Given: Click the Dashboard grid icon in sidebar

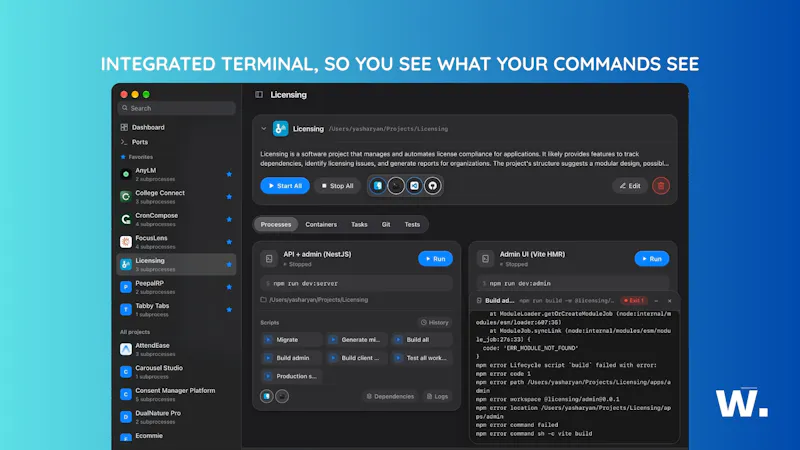Looking at the screenshot, I should (124, 127).
